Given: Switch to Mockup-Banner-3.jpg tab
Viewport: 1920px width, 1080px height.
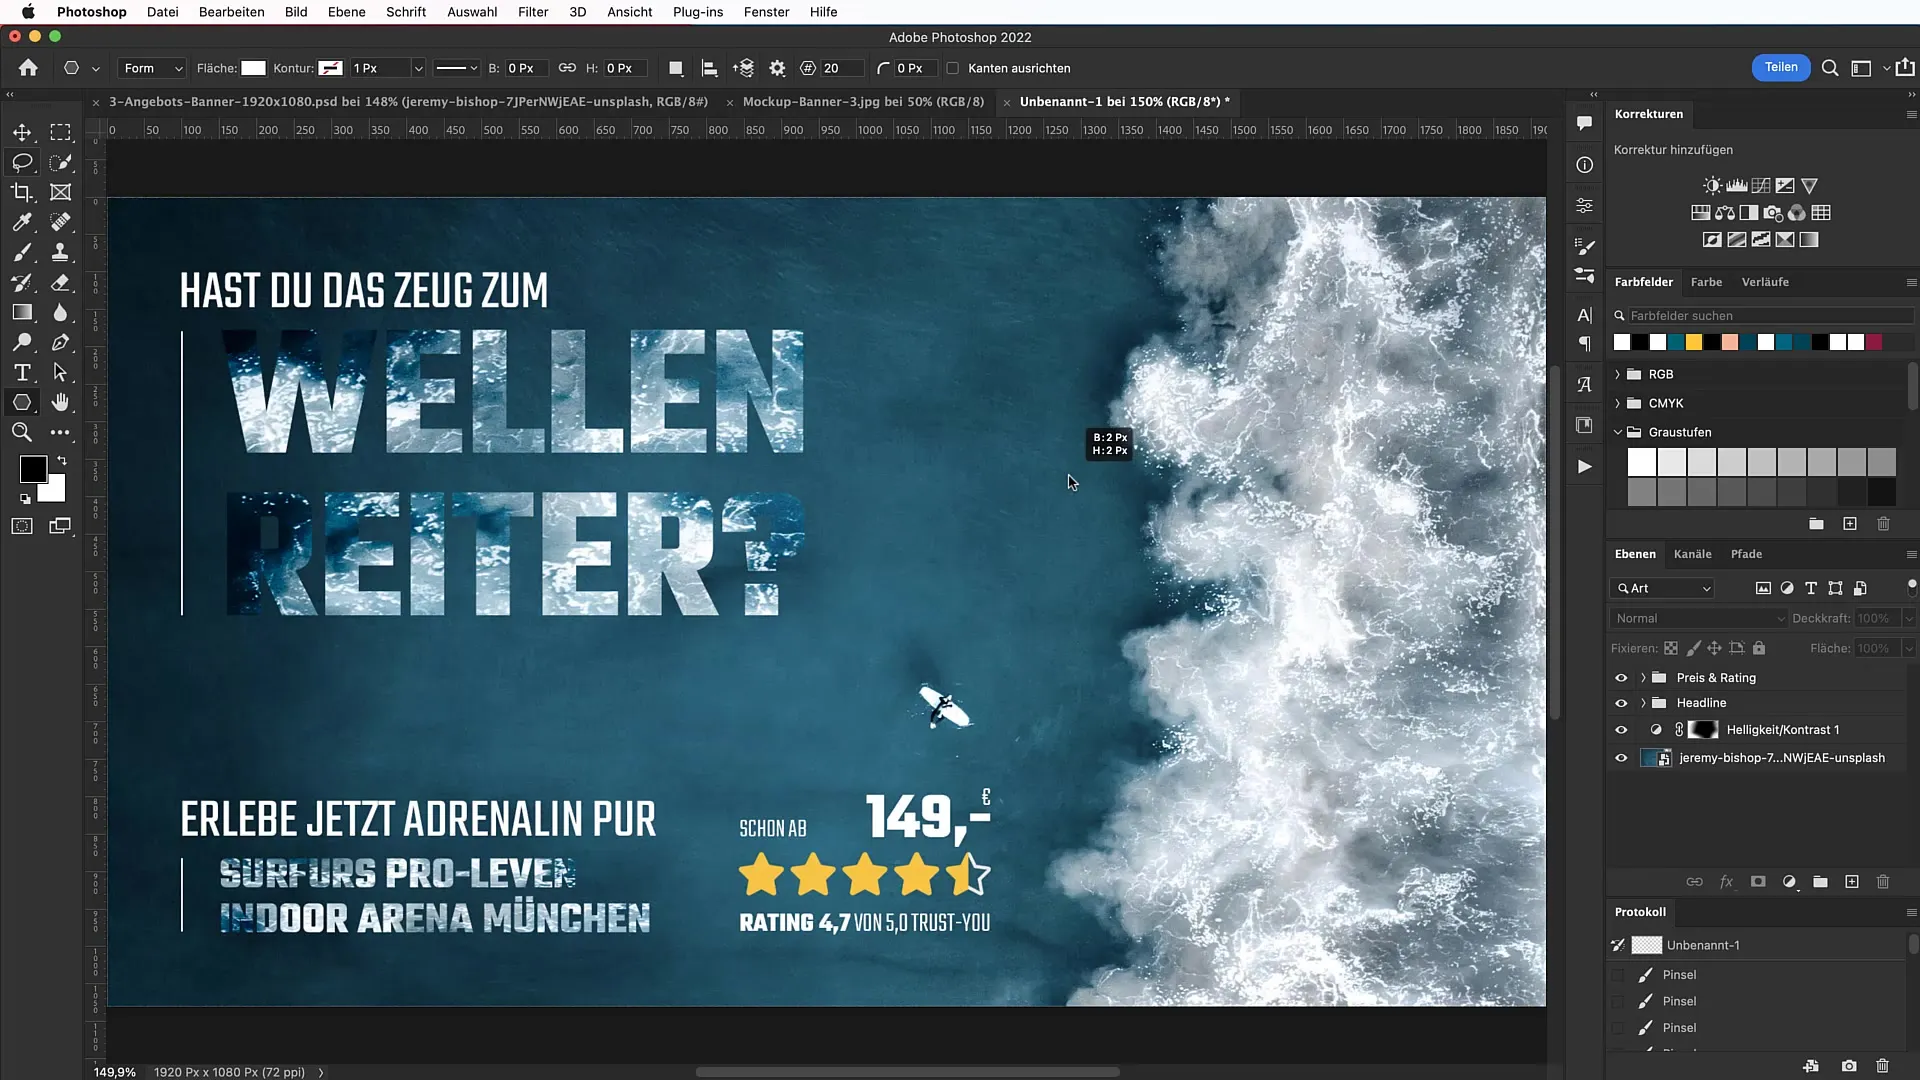Looking at the screenshot, I should point(864,102).
